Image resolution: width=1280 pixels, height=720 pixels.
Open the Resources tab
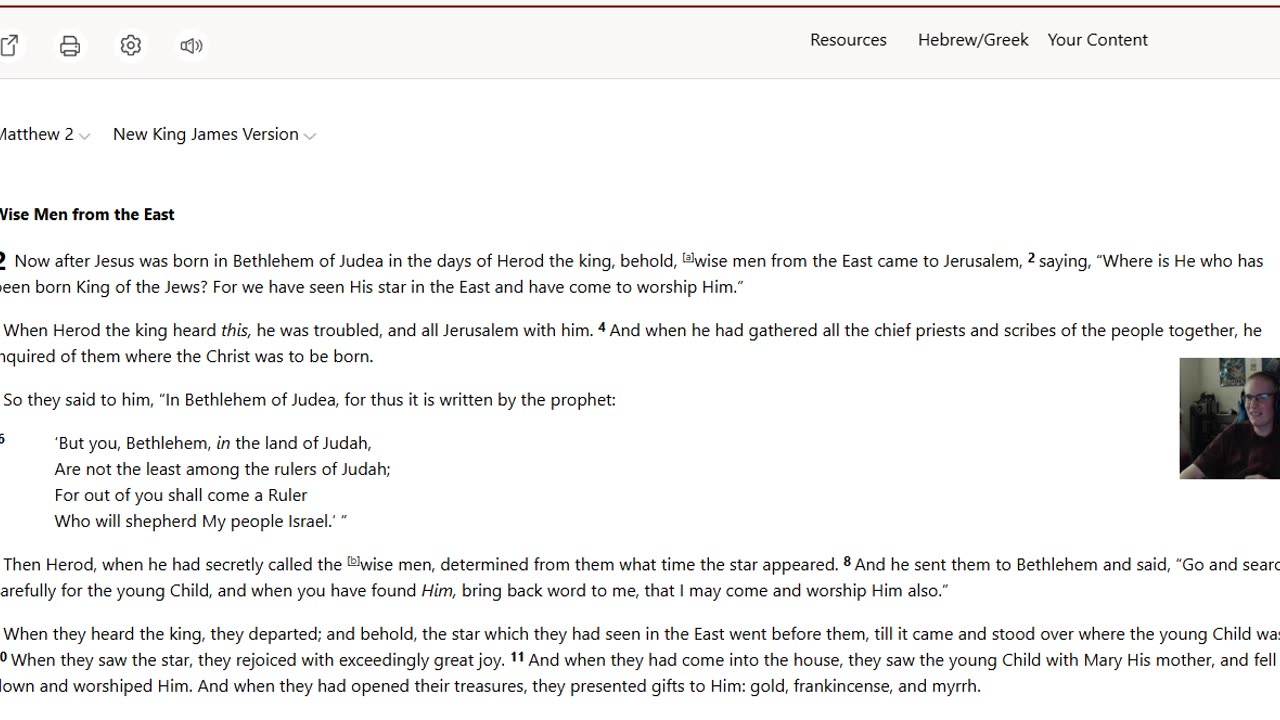tap(848, 40)
